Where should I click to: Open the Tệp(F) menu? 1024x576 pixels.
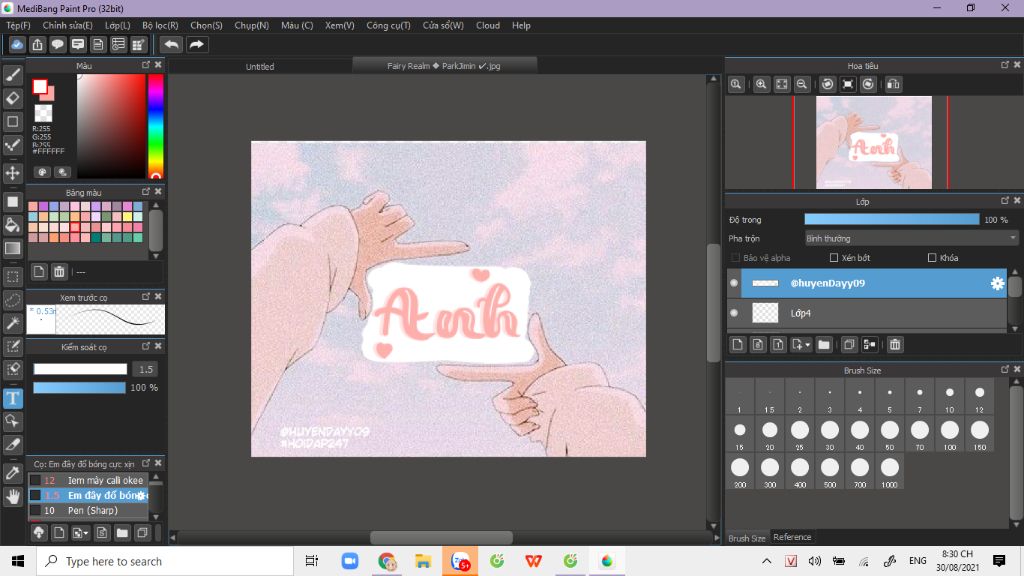click(18, 25)
